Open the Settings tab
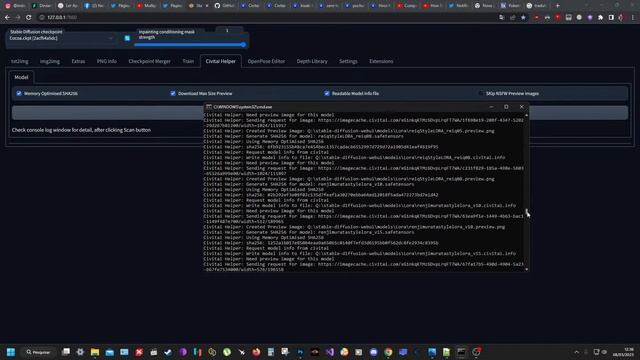640x360 pixels. coord(348,61)
